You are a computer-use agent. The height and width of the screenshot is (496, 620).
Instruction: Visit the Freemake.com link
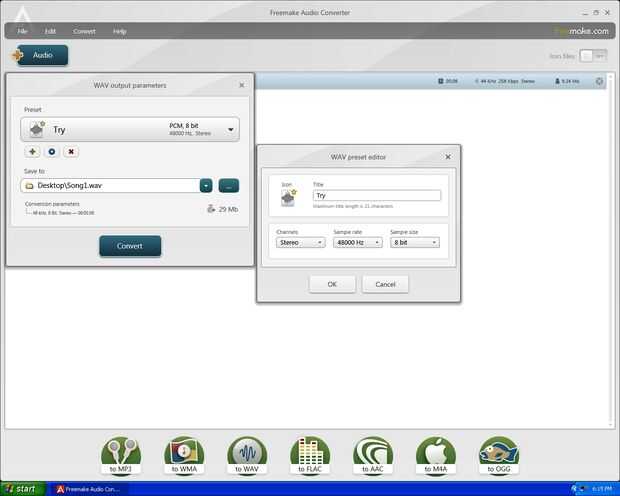click(x=582, y=31)
